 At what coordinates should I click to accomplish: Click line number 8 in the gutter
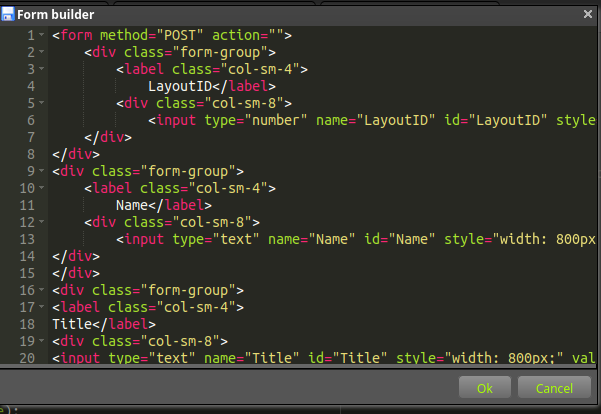pyautogui.click(x=31, y=154)
